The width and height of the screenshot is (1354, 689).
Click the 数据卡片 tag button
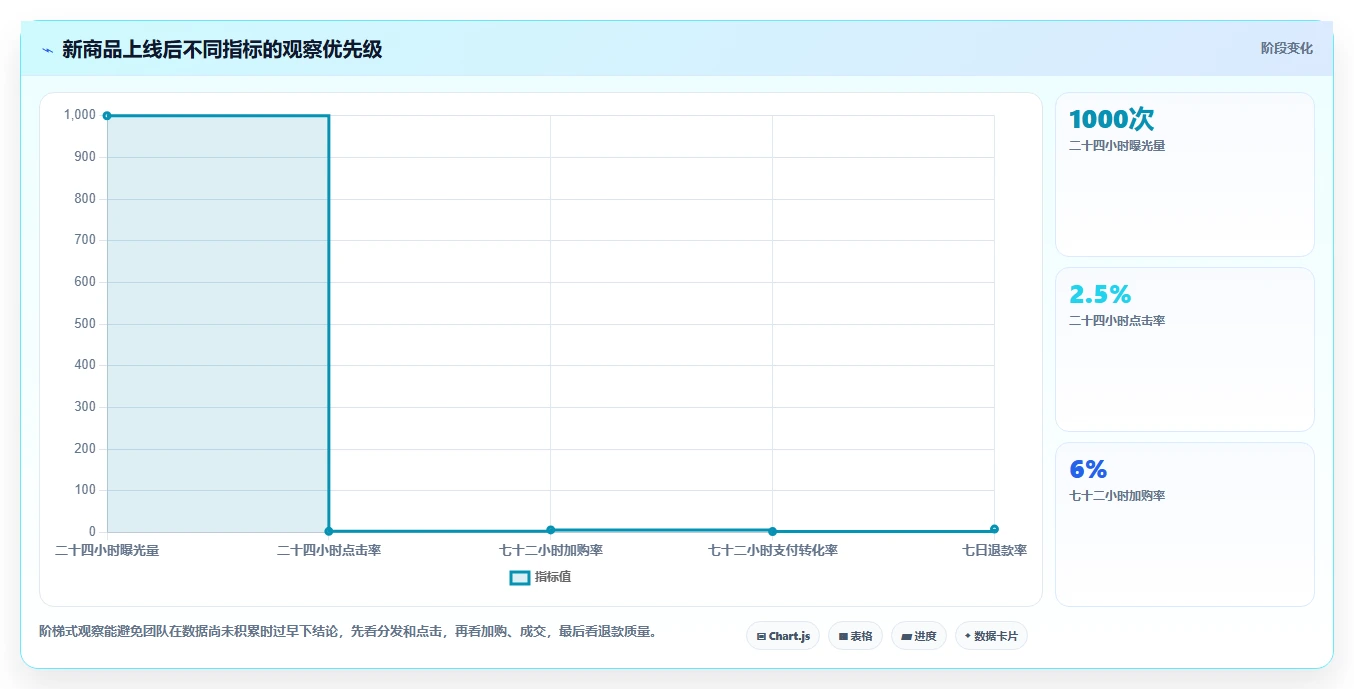click(991, 636)
